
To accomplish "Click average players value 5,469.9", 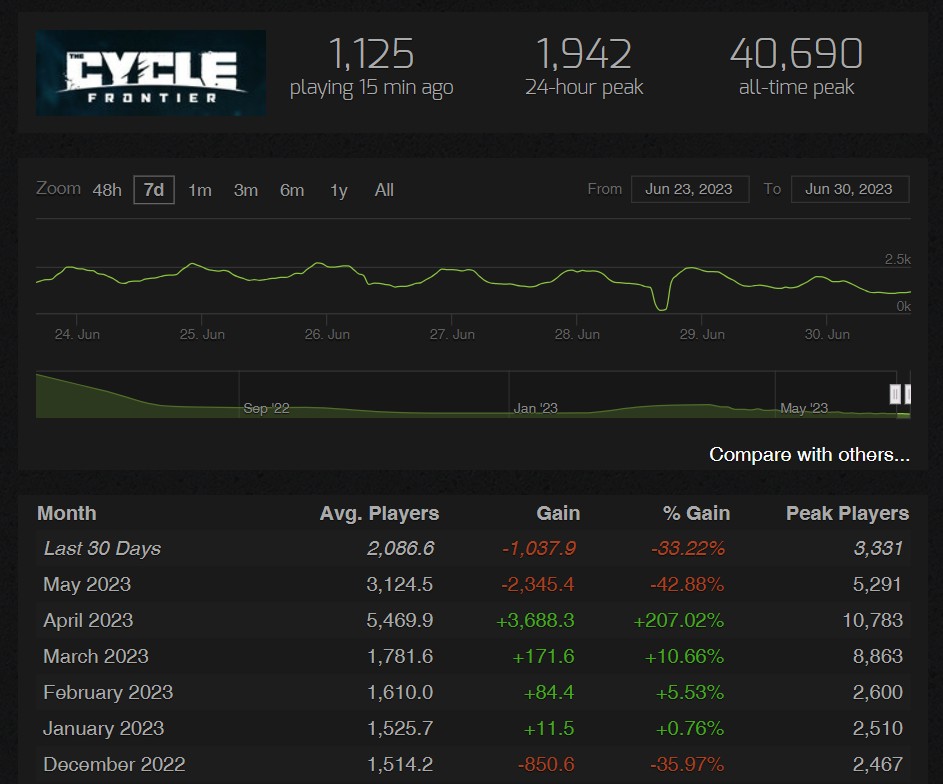I will (400, 620).
